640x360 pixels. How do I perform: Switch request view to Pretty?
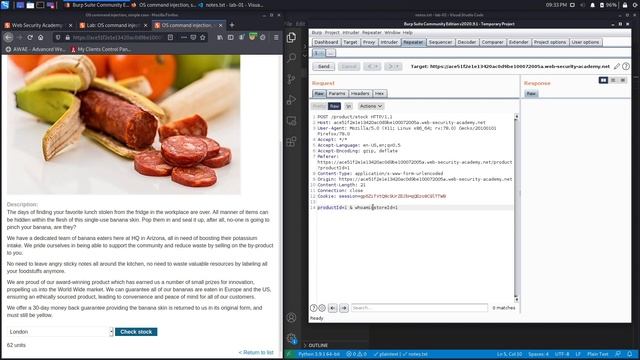click(x=319, y=106)
